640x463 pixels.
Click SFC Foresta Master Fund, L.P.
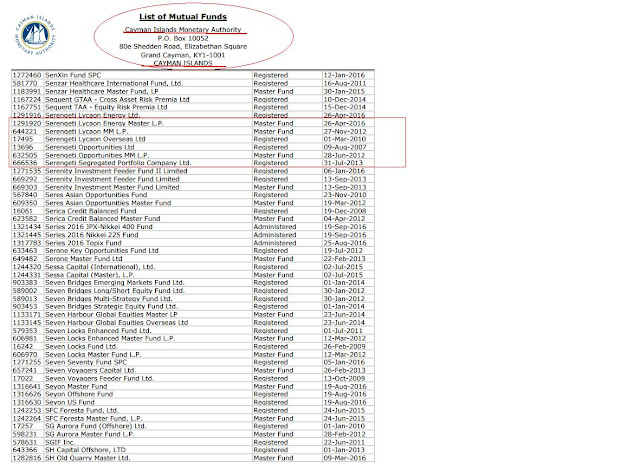(x=93, y=418)
